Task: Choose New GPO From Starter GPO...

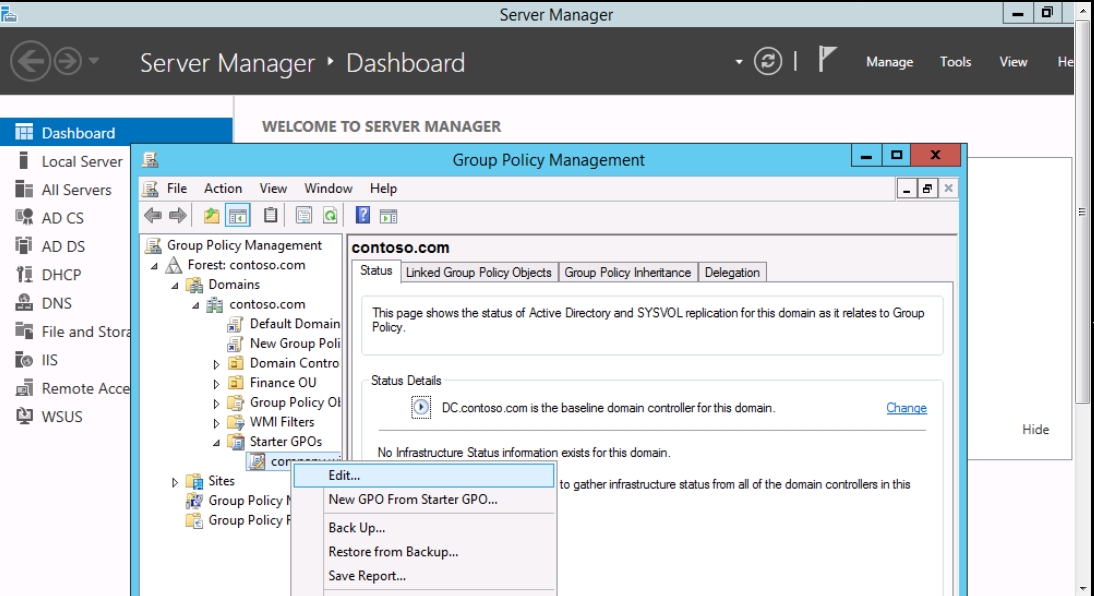Action: 424,500
